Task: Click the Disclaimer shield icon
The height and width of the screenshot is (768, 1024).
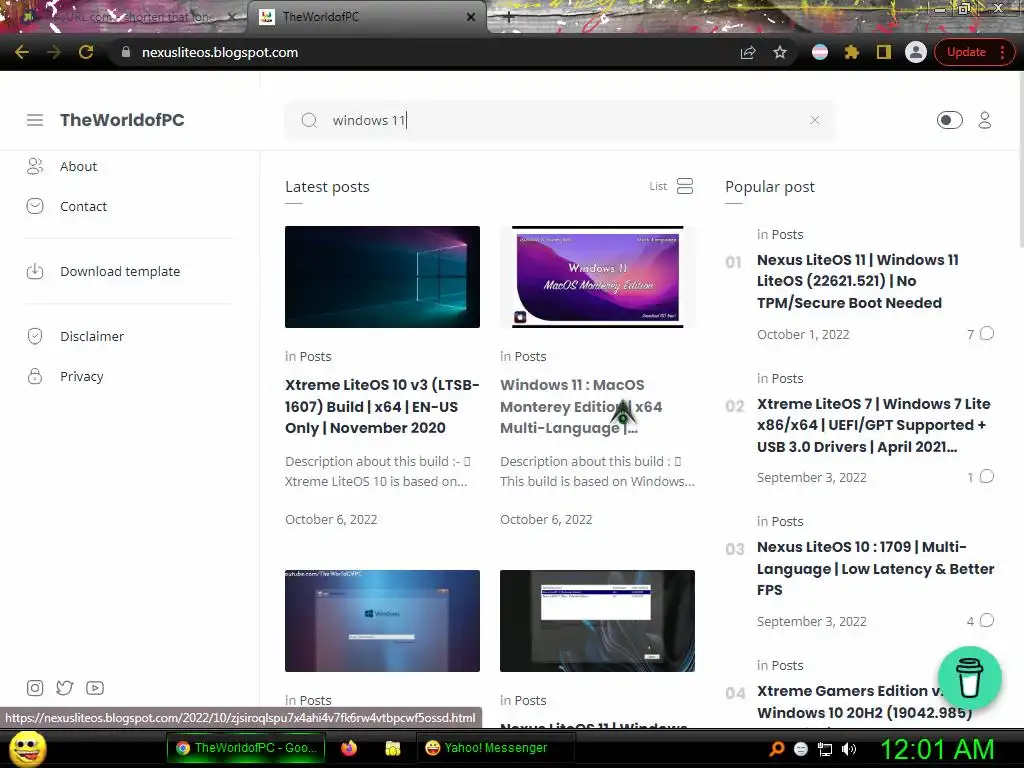Action: 35,336
